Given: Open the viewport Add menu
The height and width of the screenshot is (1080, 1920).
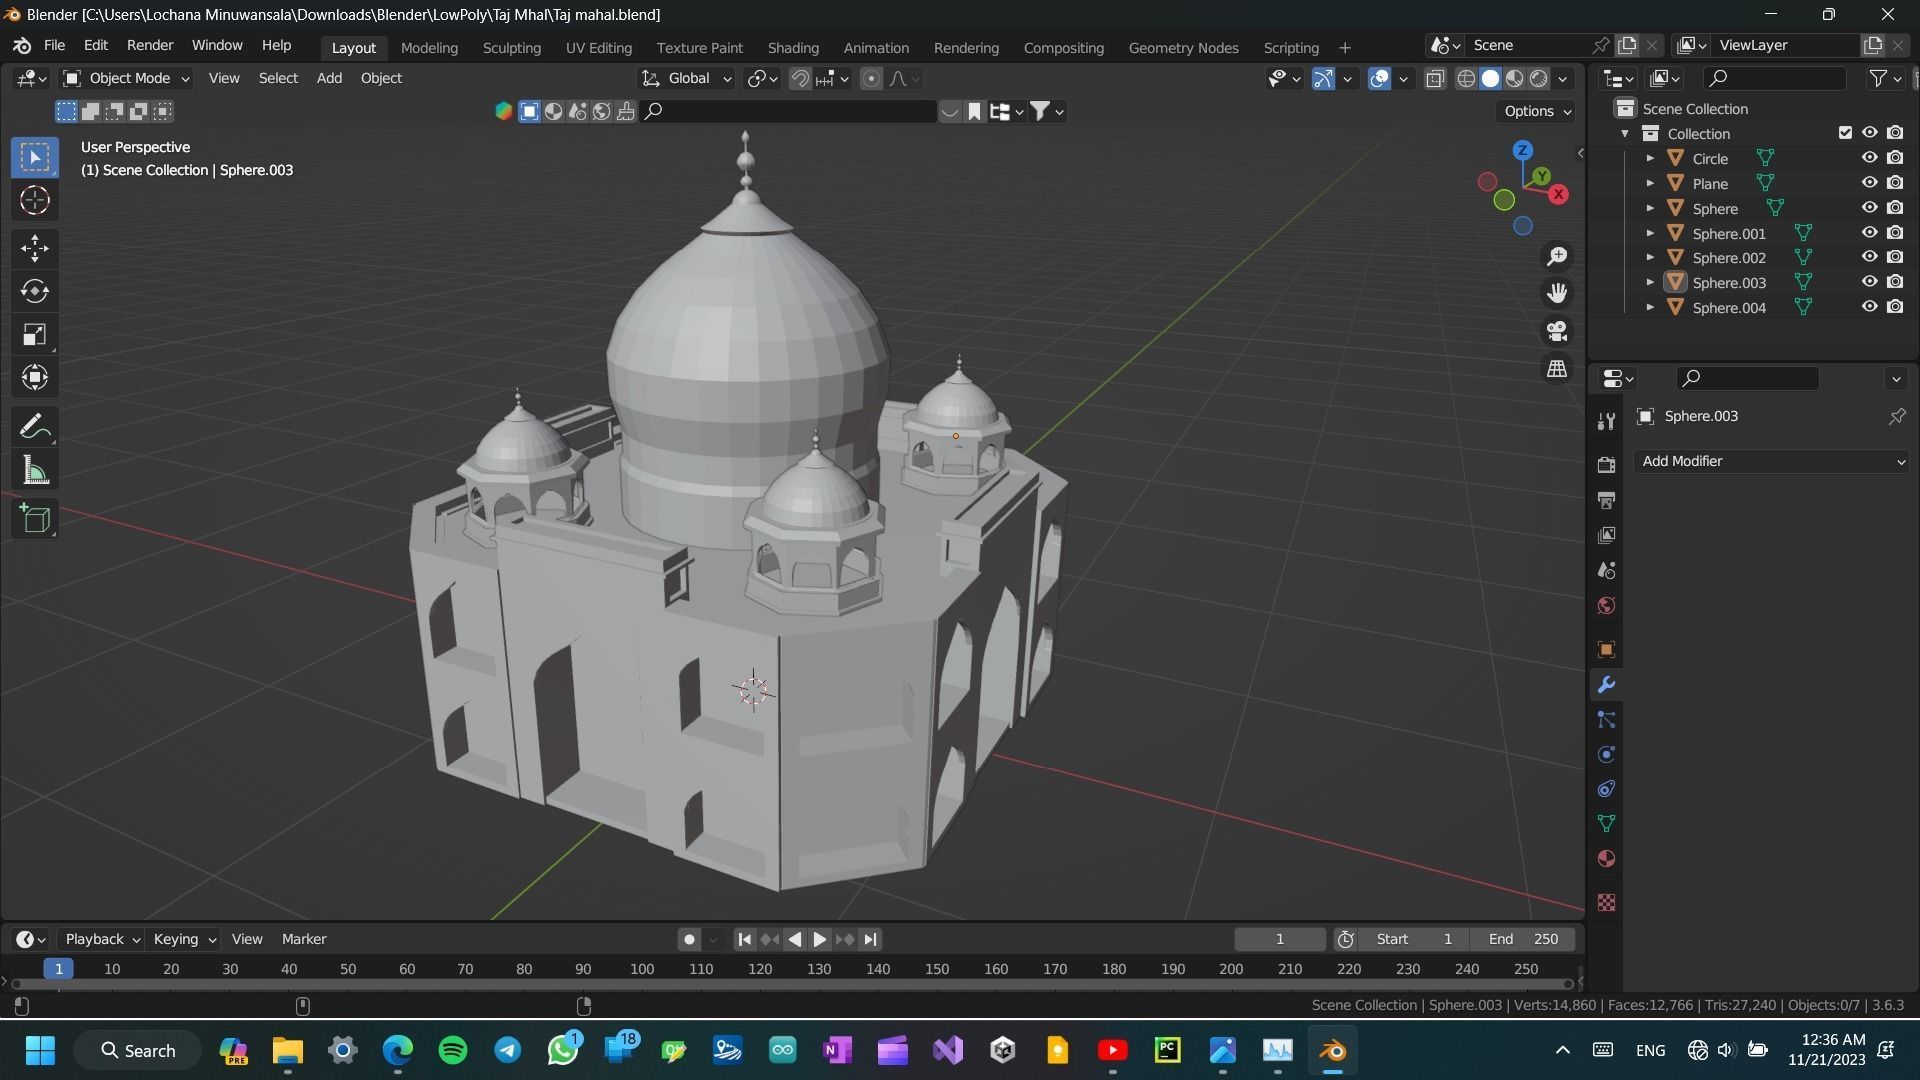Looking at the screenshot, I should pos(329,78).
